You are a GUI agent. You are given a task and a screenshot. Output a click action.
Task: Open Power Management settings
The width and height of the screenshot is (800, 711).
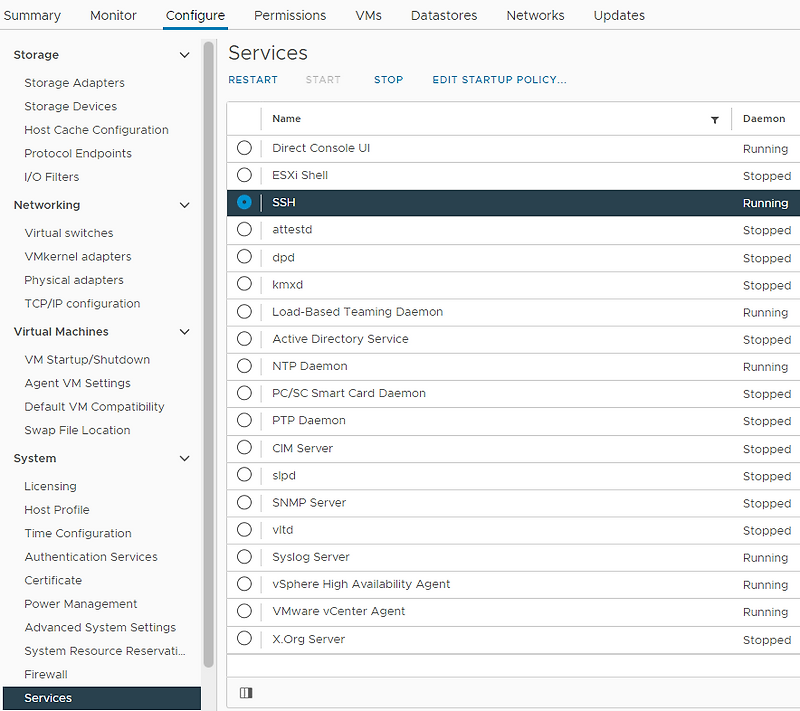coord(81,603)
